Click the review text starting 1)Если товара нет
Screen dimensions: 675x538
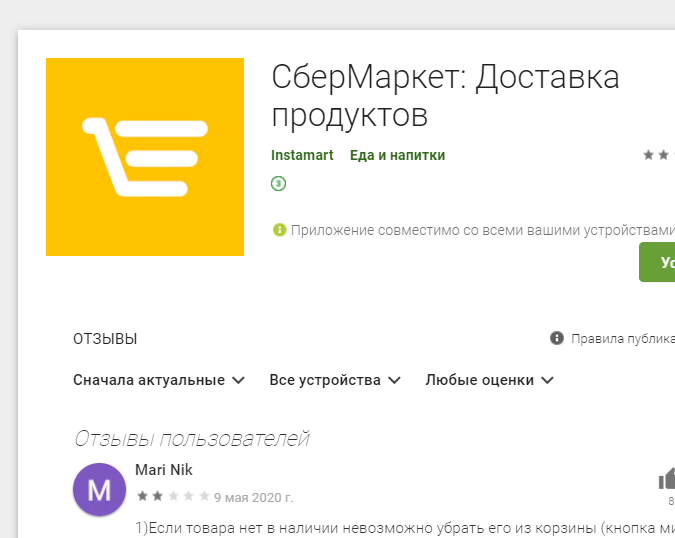405,528
